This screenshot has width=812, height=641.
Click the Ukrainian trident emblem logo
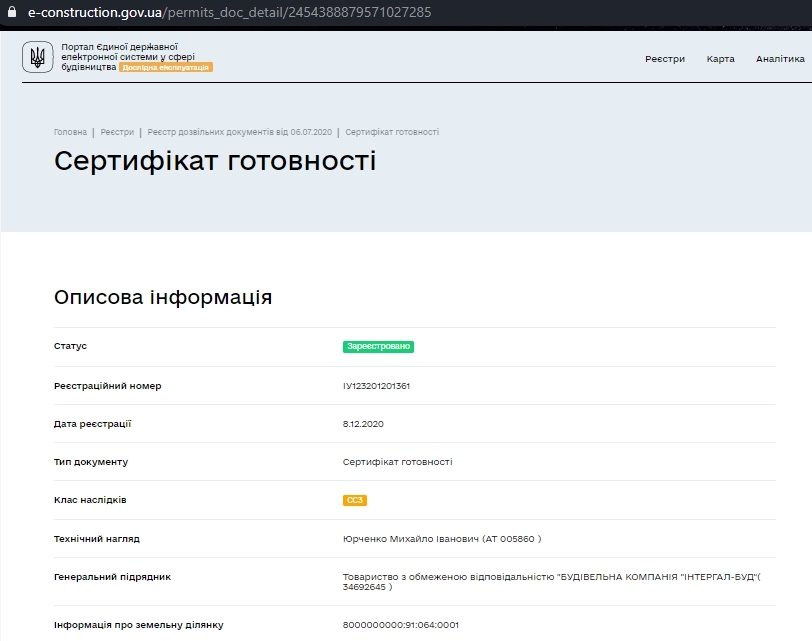point(38,57)
